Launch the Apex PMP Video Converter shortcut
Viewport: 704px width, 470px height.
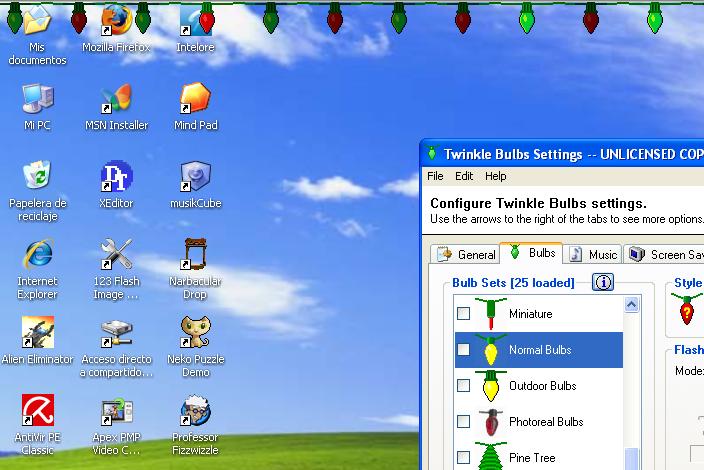[116, 410]
